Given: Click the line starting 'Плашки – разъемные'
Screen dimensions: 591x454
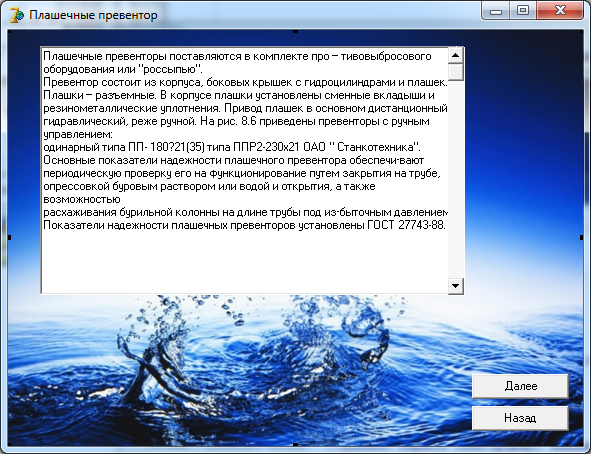Looking at the screenshot, I should (x=239, y=95).
